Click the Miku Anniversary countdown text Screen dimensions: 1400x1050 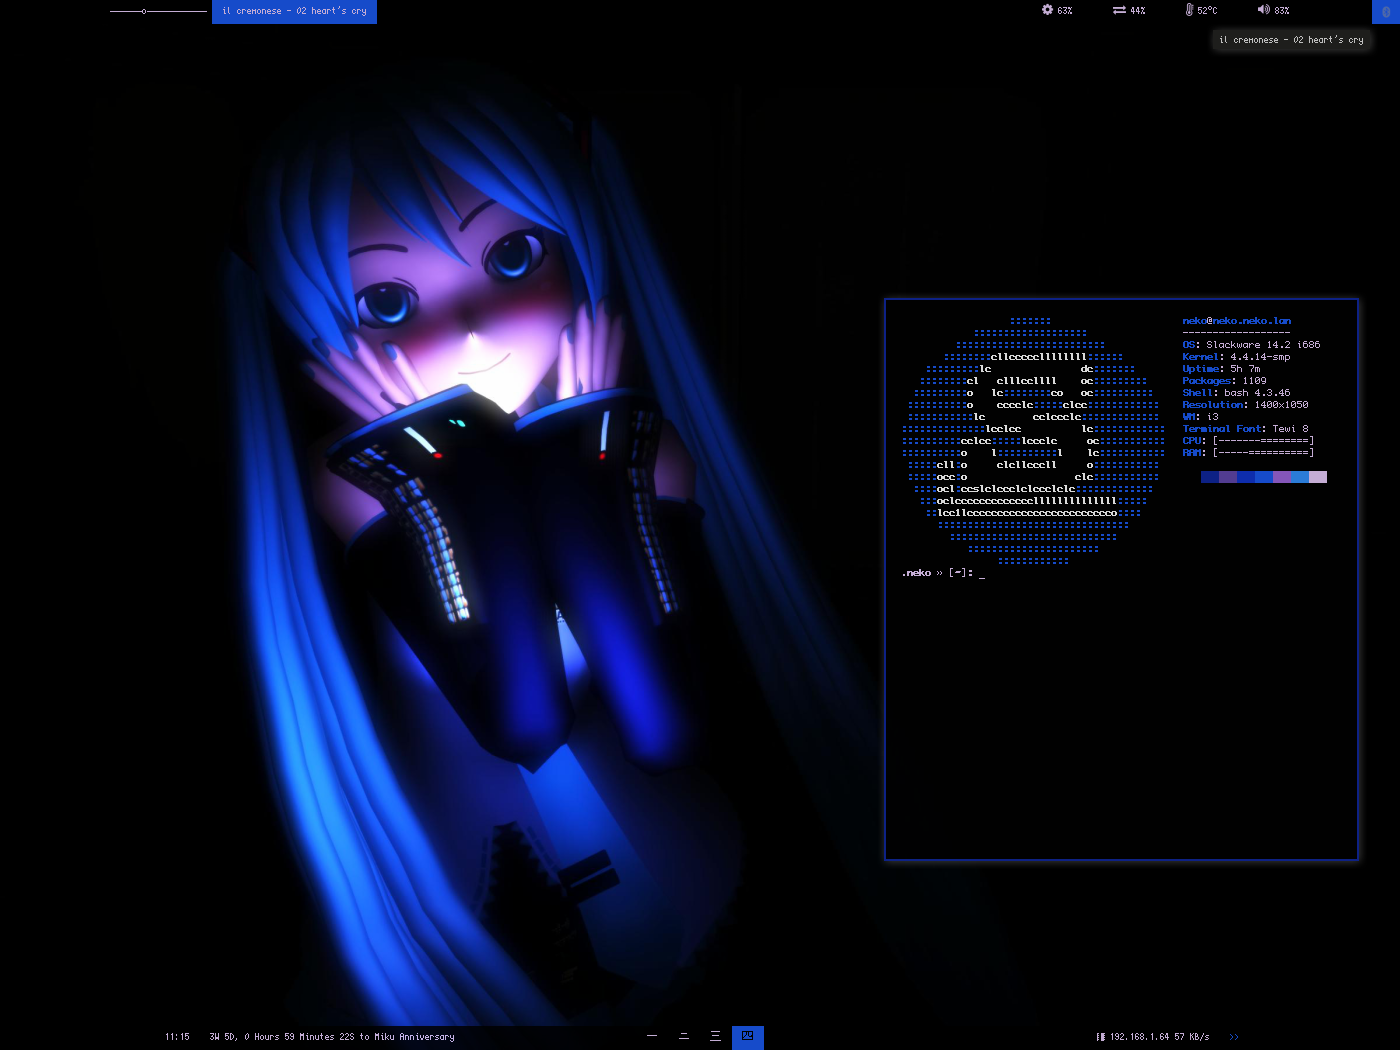332,1037
